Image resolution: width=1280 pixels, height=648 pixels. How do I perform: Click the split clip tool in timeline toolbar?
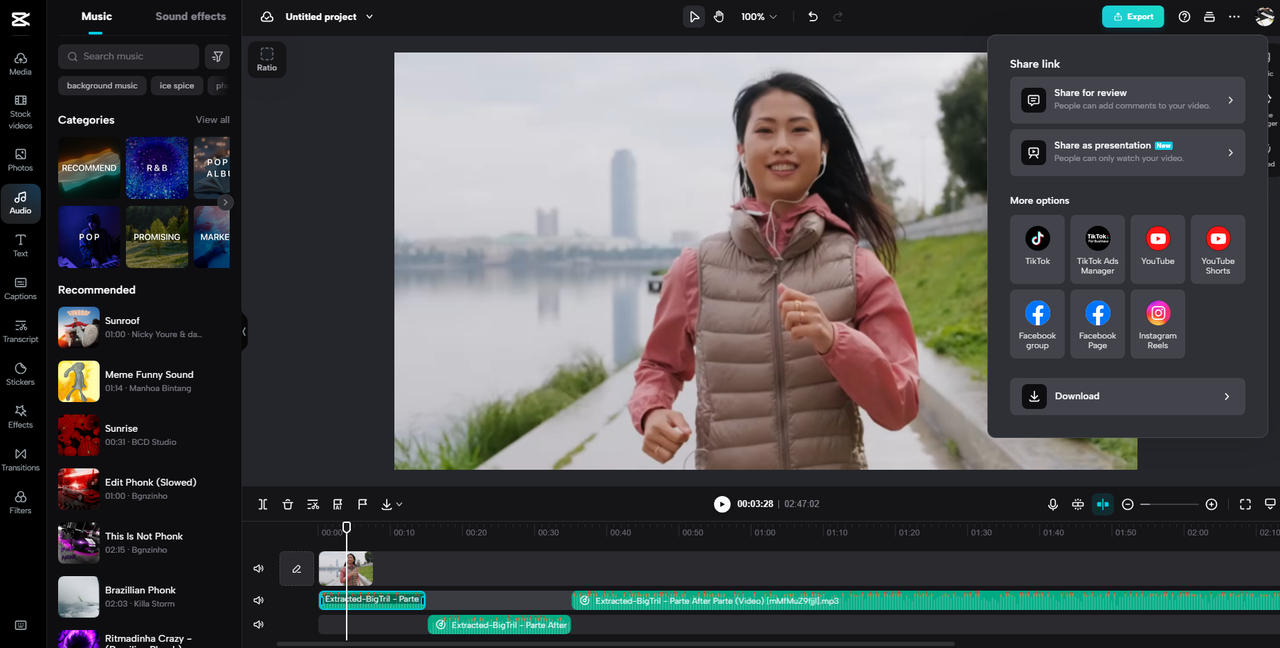(x=263, y=504)
